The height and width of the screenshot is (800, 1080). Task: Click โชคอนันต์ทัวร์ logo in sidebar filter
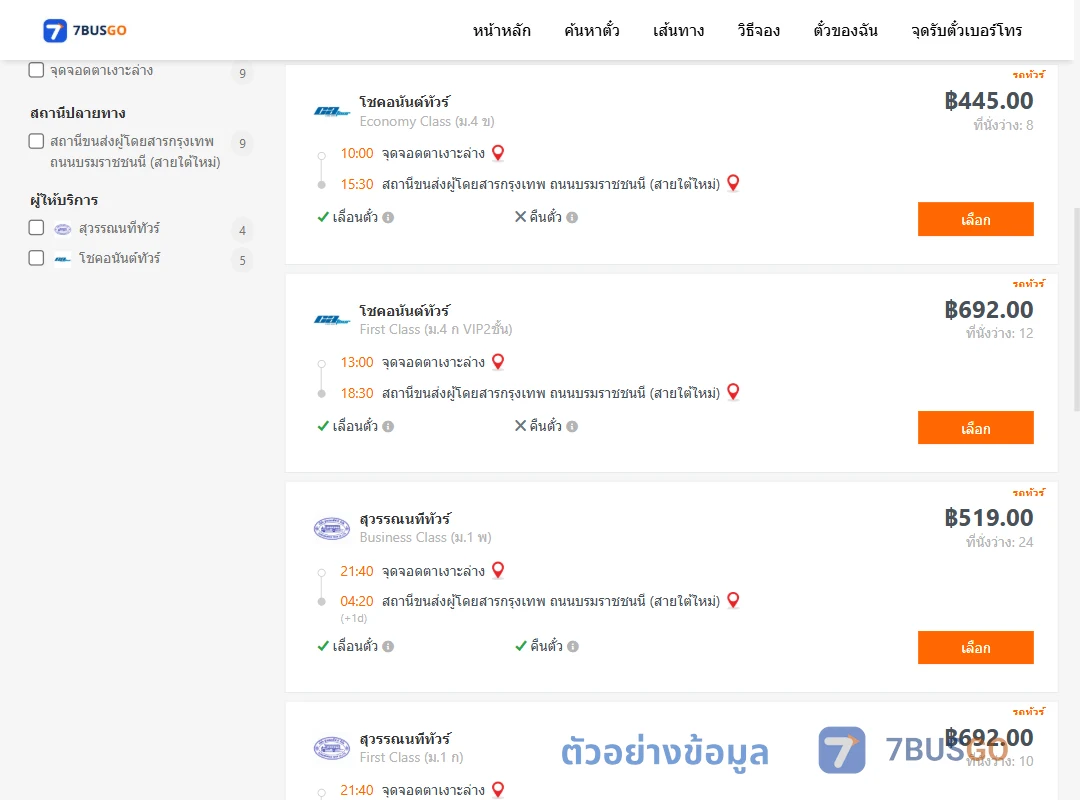tap(63, 259)
